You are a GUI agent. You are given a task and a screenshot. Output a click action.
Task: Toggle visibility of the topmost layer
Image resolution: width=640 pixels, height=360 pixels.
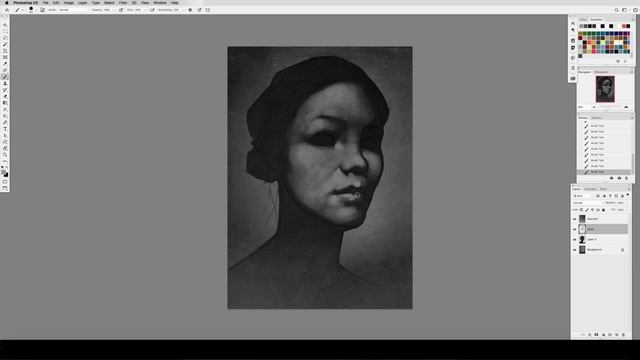coord(575,219)
